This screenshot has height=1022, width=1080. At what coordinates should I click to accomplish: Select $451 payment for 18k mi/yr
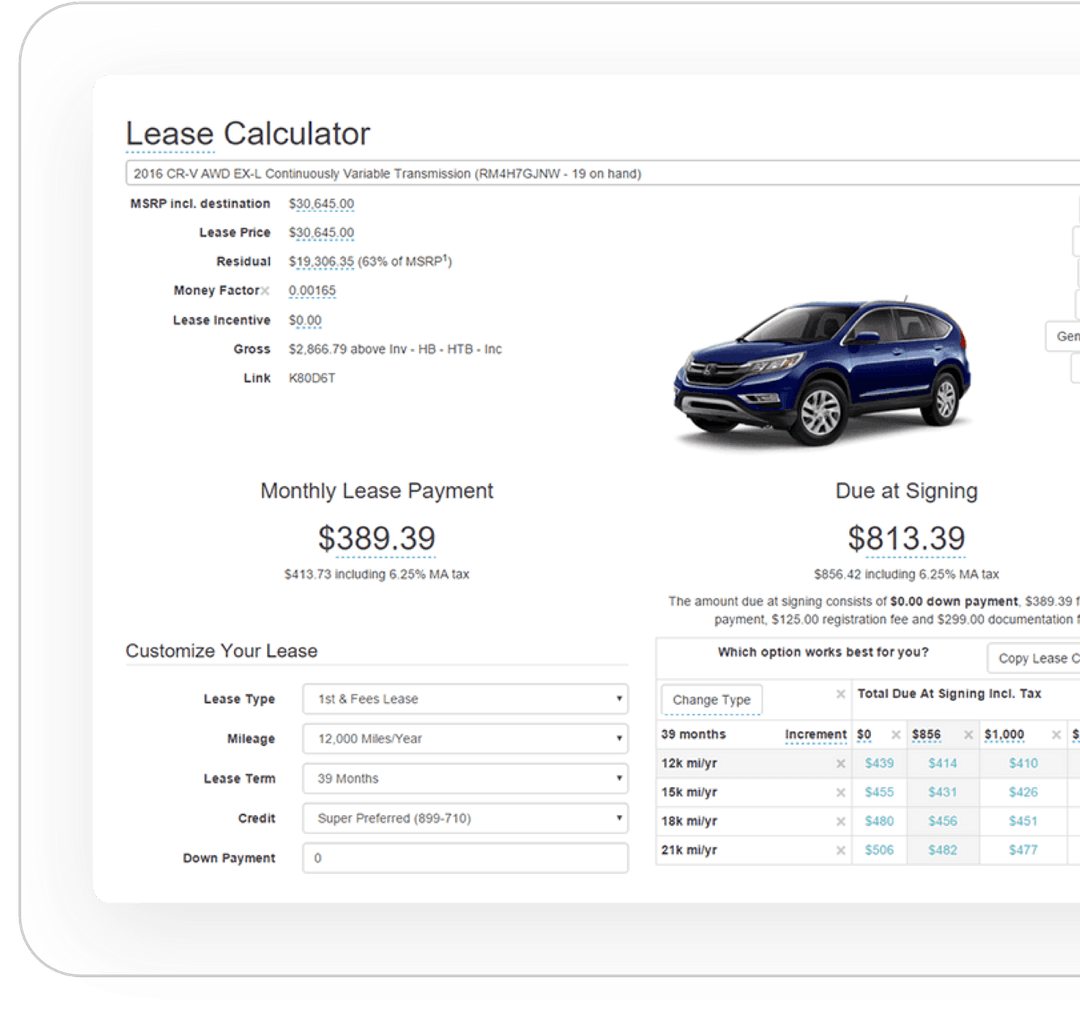coord(1024,822)
